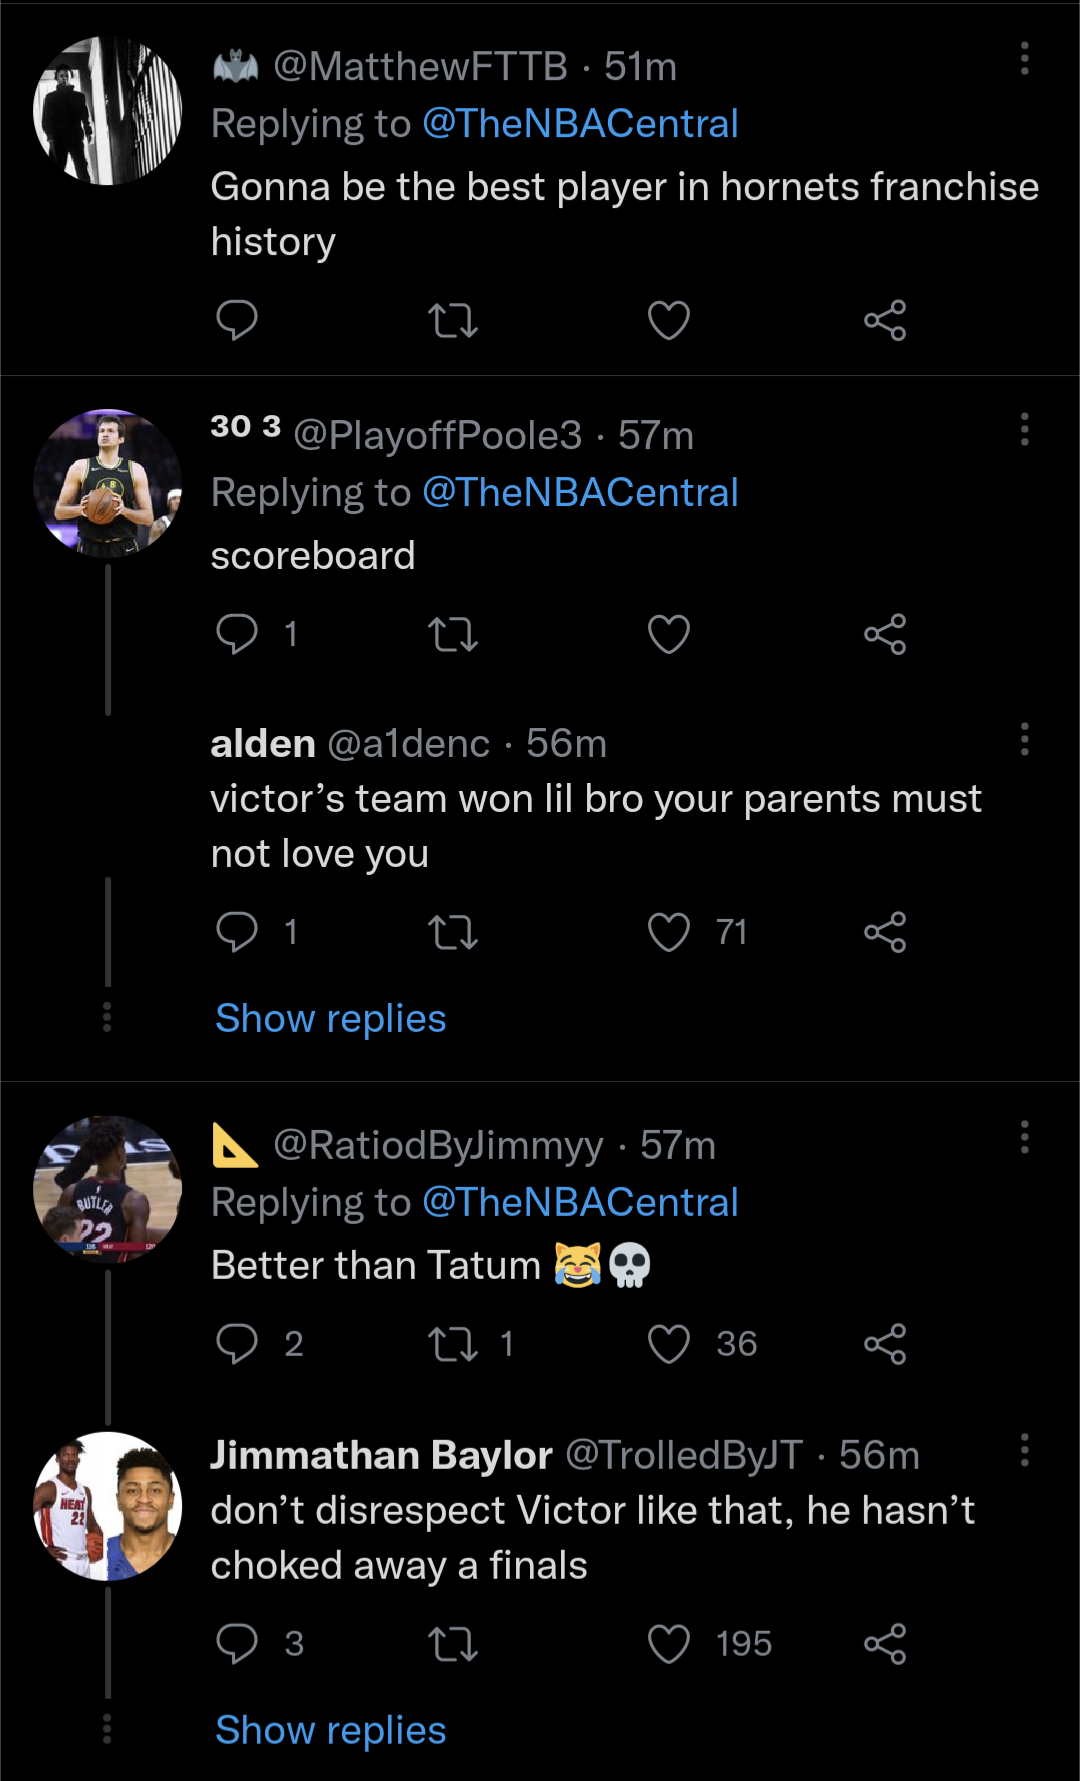Open more options menu for alden's tweet
Screen dimensions: 1080x1781
click(1024, 739)
